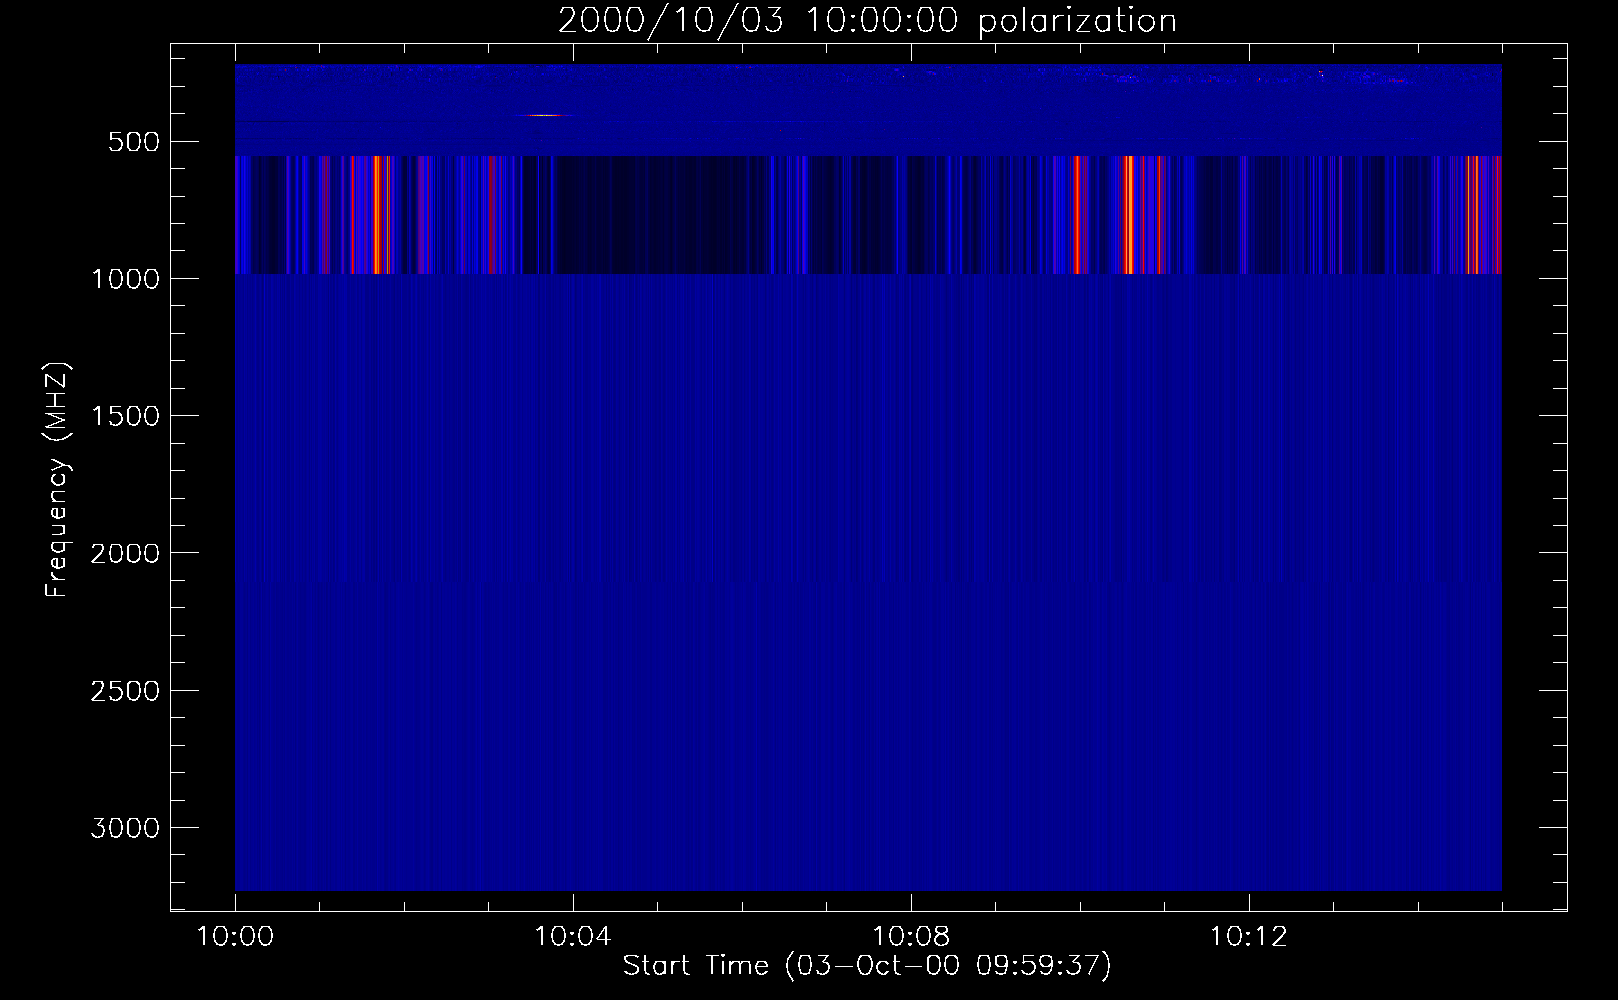Select the 'Frequency (MHZ)' axis label
This screenshot has width=1618, height=1000.
tap(58, 480)
